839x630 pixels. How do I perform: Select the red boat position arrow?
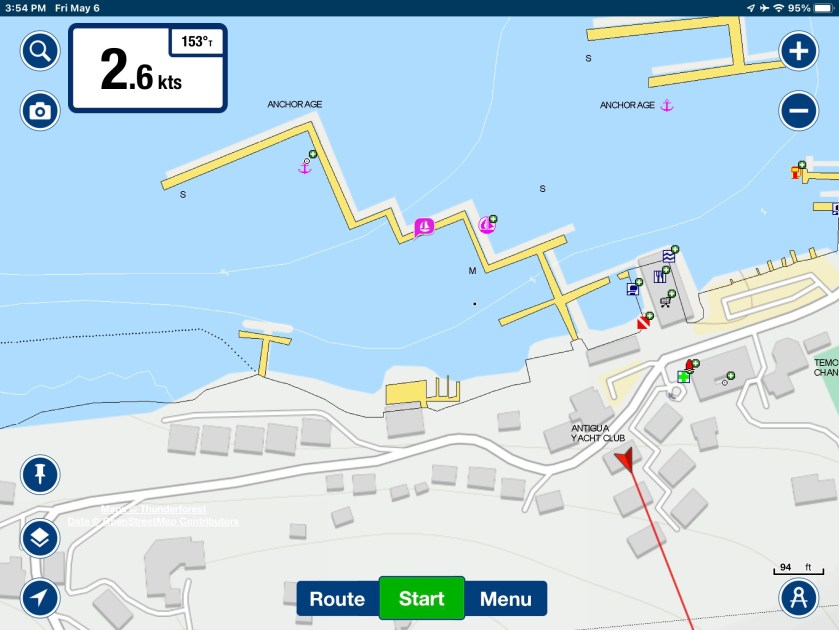coord(625,459)
